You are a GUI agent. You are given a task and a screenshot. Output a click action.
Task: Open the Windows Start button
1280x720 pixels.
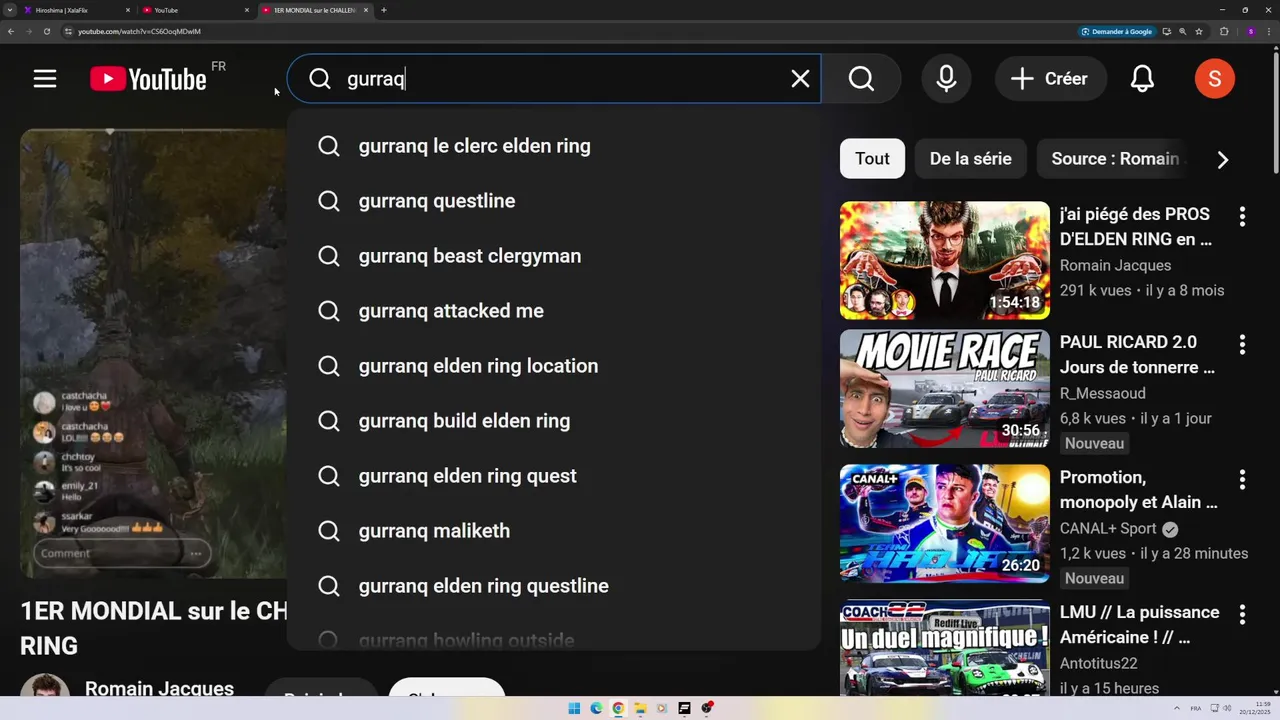click(x=574, y=708)
